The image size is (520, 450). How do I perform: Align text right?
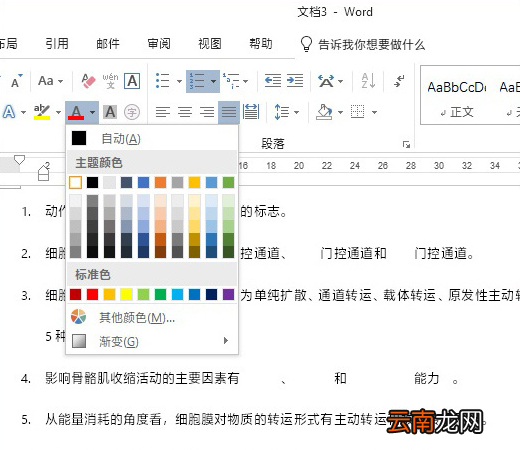point(207,112)
